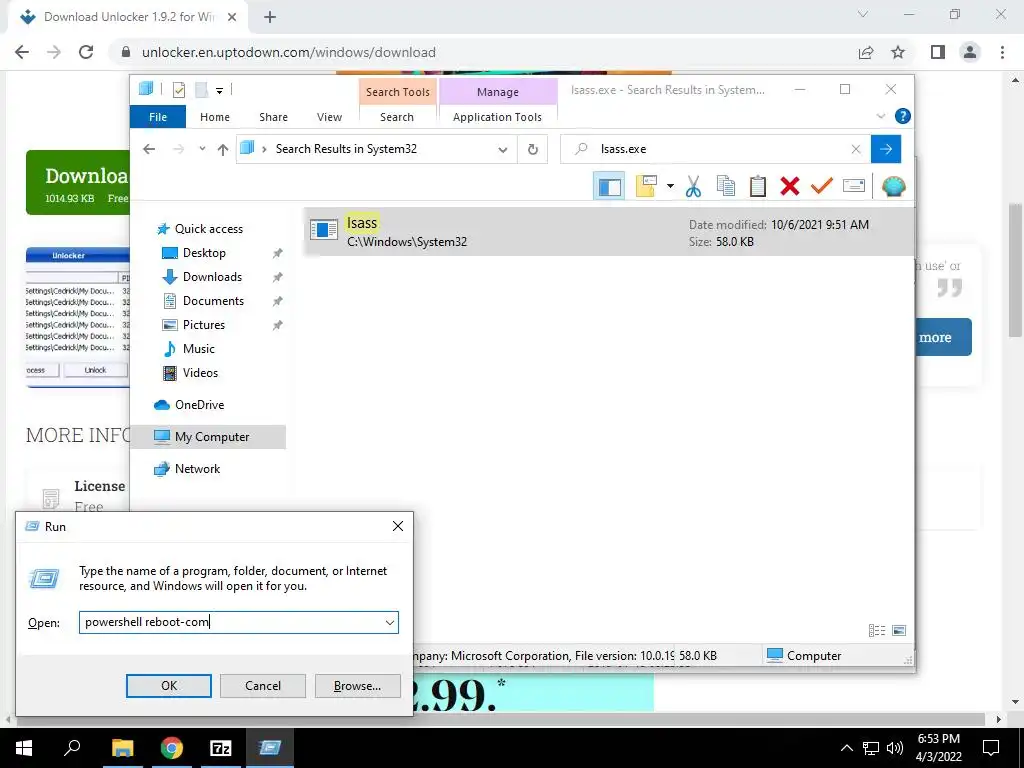
Task: Collapse the Explorer ribbon chevron
Action: coord(880,116)
